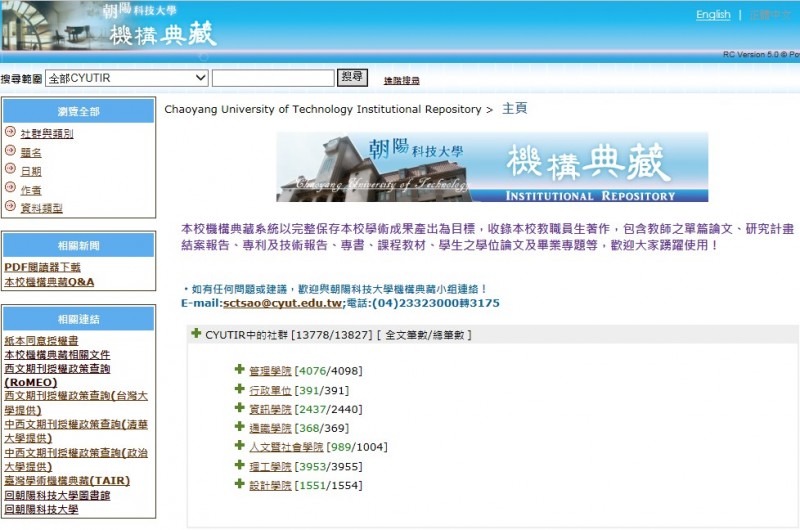Open the 理工學院 community link
This screenshot has height=530, width=800.
point(270,467)
